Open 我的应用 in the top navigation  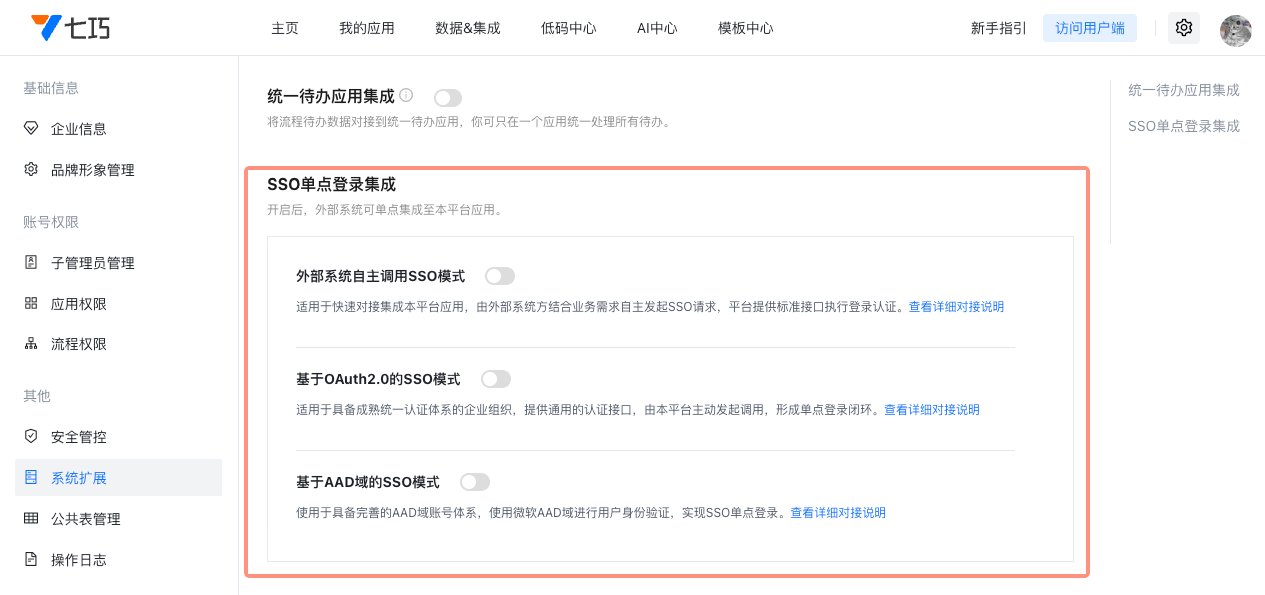pyautogui.click(x=367, y=28)
